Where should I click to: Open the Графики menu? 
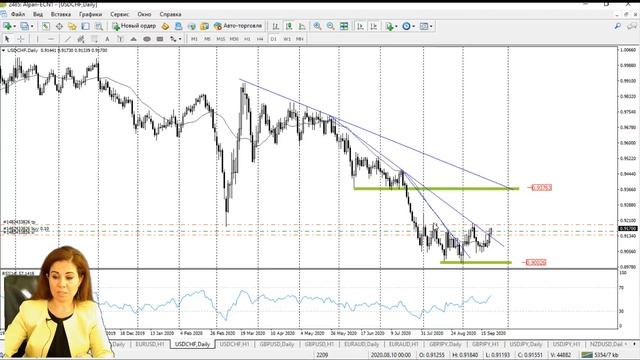tap(91, 14)
